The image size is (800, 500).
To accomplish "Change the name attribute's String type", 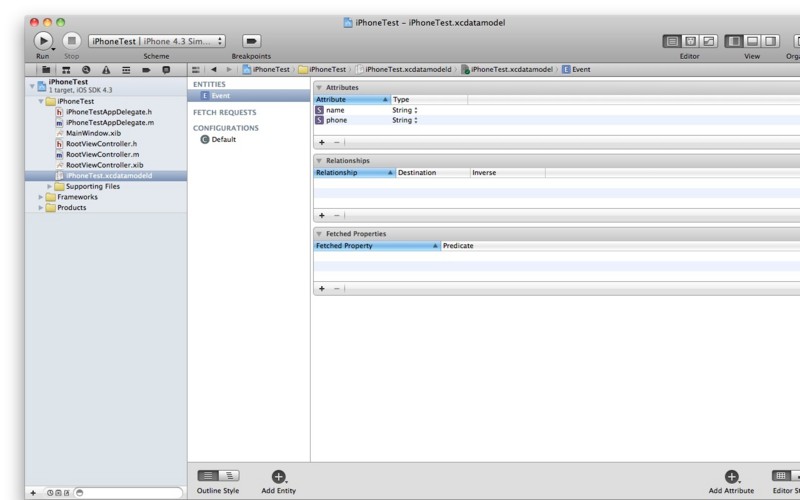I will point(405,110).
